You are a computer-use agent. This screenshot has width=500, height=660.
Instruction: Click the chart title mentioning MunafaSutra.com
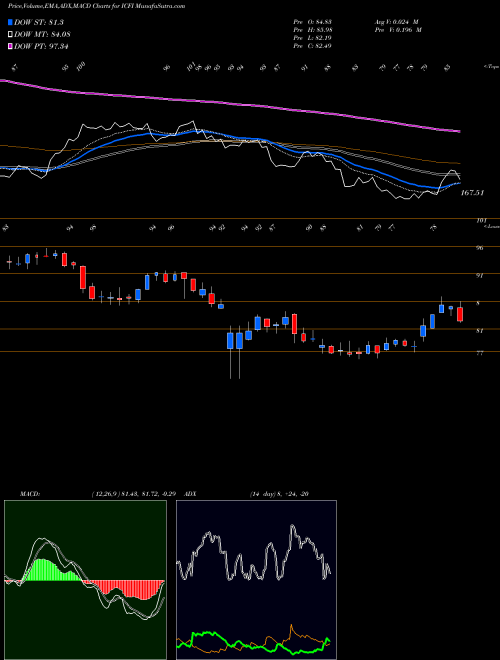click(97, 6)
